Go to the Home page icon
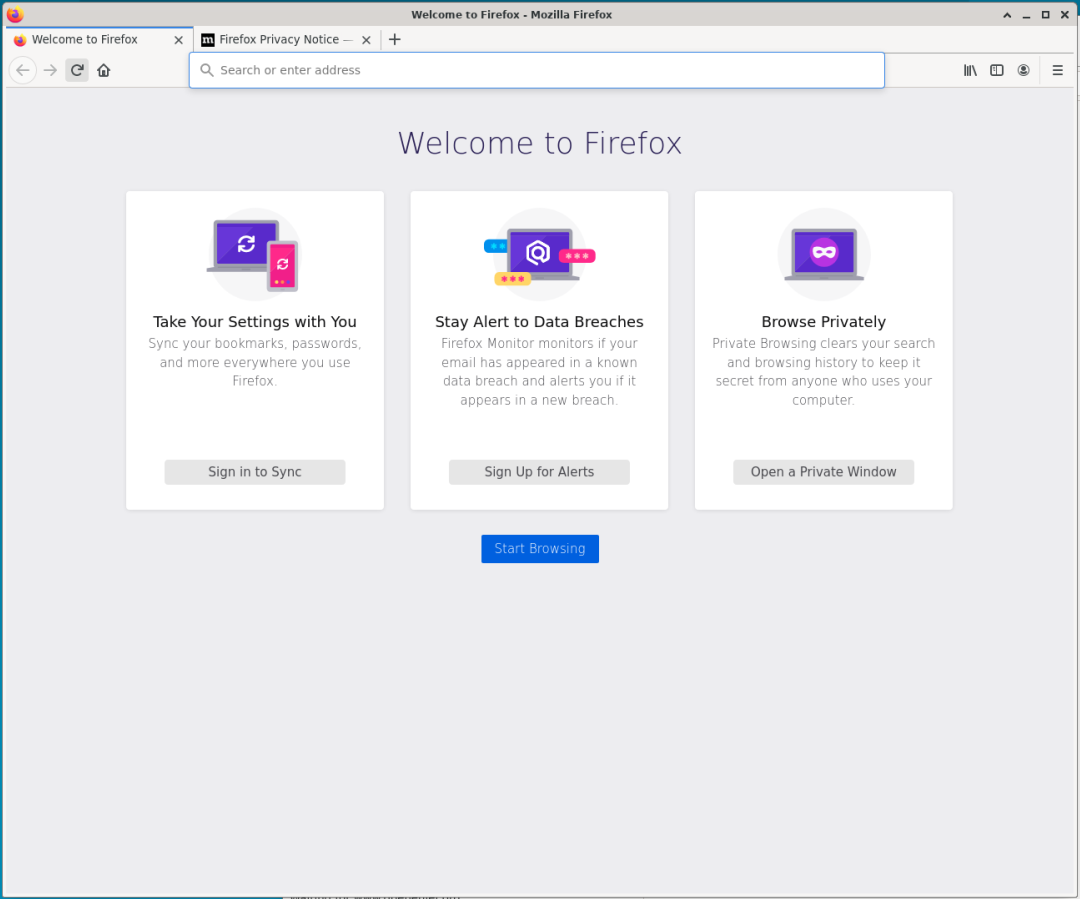The width and height of the screenshot is (1080, 899). [104, 70]
